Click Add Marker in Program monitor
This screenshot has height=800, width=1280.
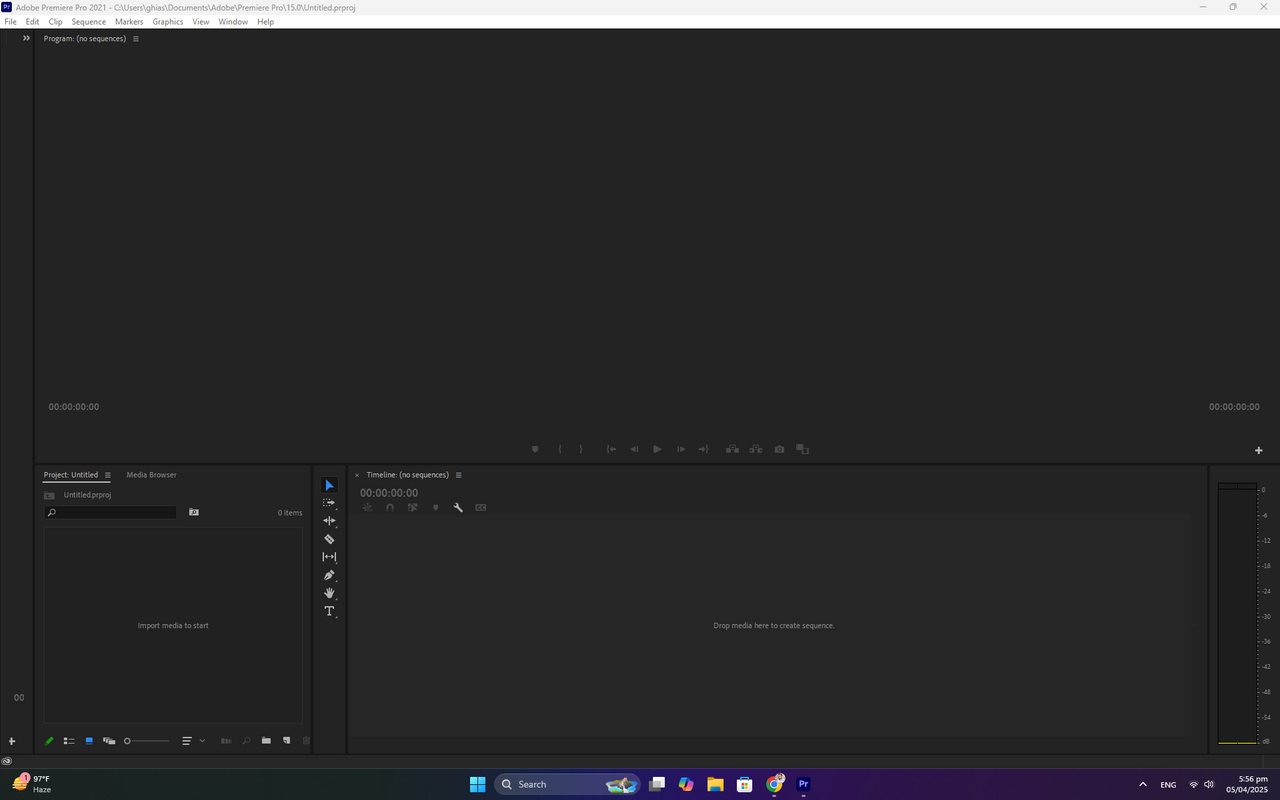(535, 449)
